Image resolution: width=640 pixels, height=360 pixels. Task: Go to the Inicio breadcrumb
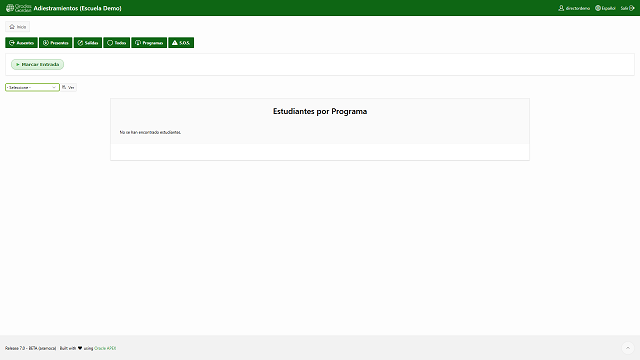tap(18, 27)
